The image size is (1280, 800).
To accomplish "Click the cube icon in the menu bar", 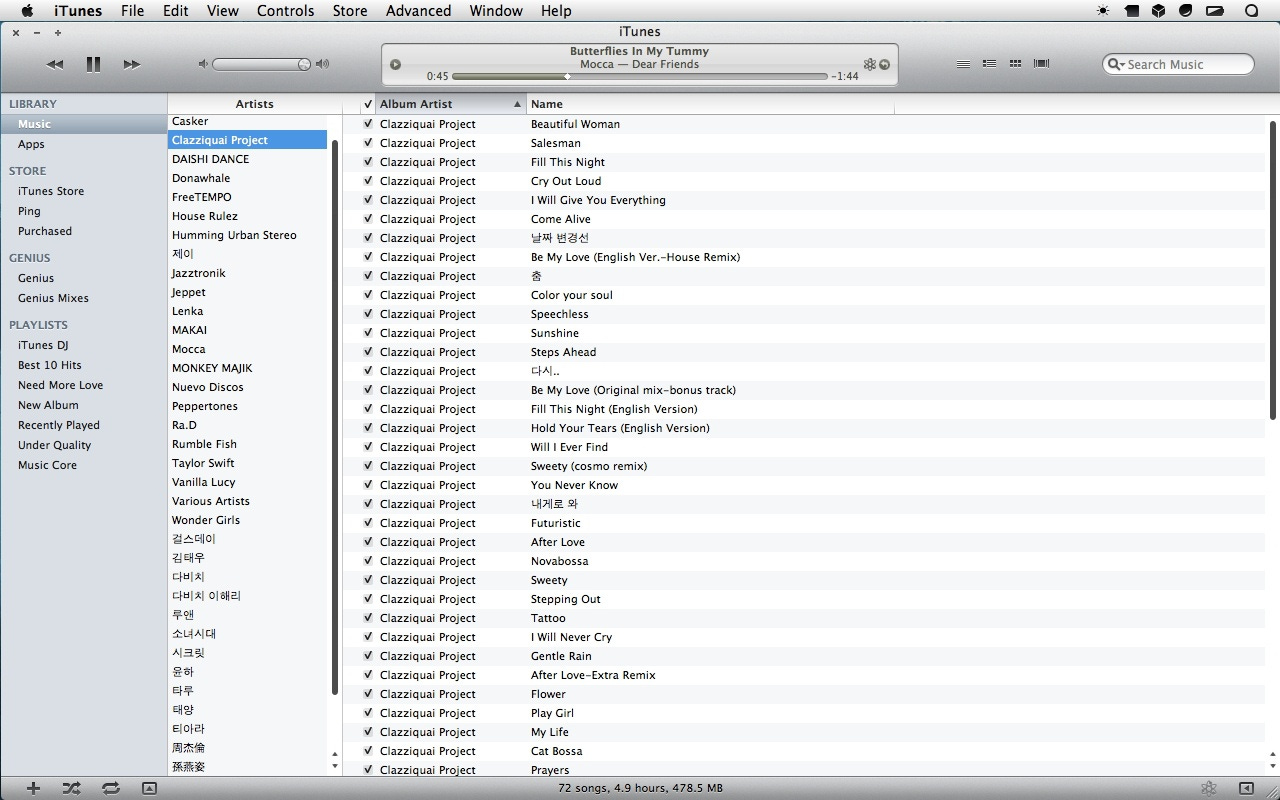I will click(x=1158, y=11).
